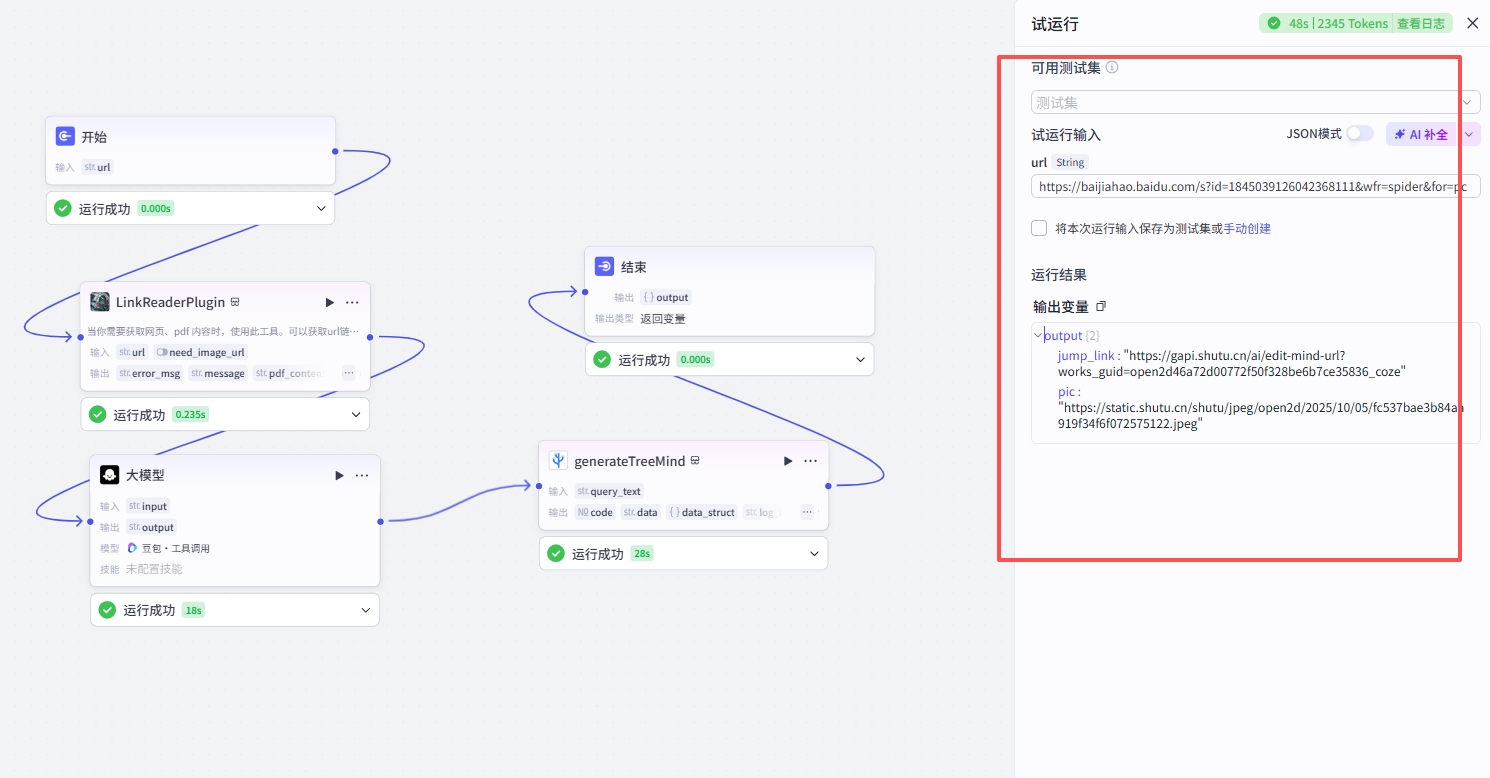The image size is (1490, 778).
Task: Run the generateTreeMind node with play button
Action: [788, 461]
